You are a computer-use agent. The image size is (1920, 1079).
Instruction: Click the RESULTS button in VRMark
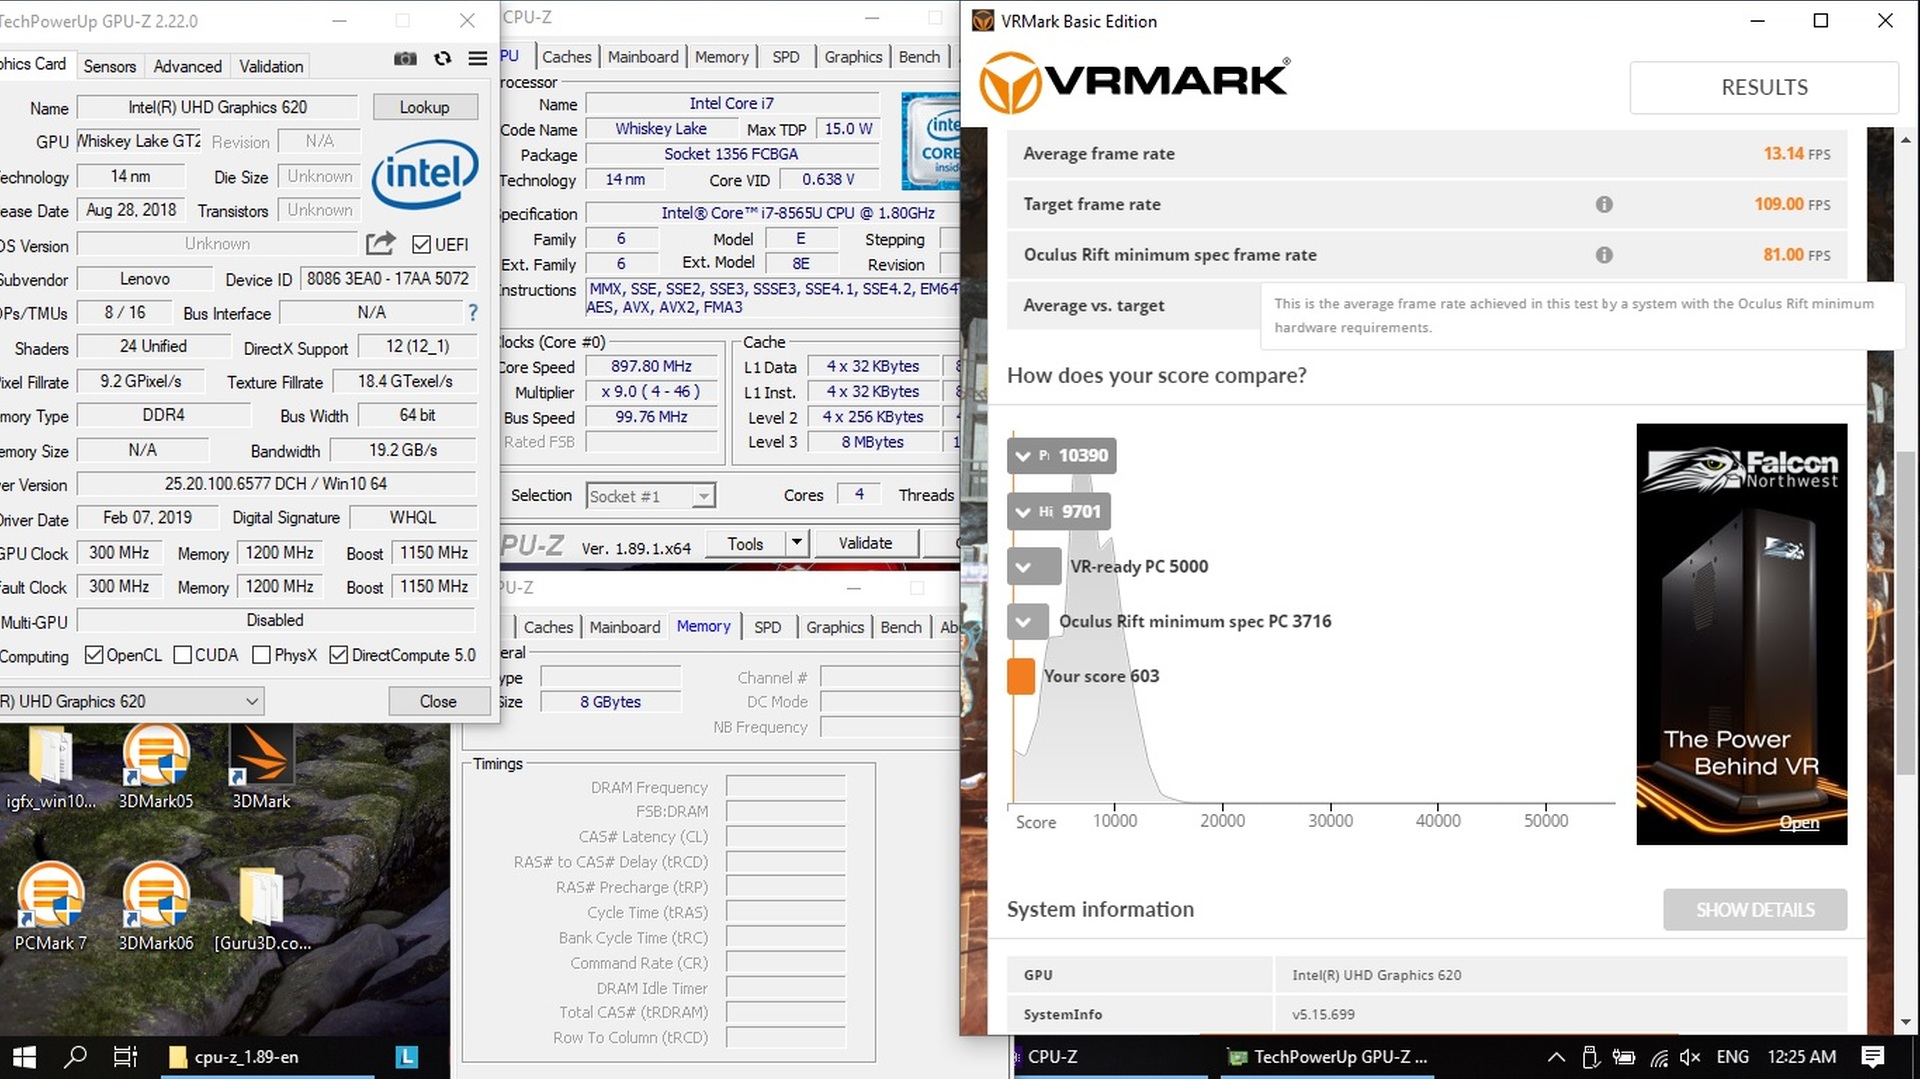tap(1764, 88)
